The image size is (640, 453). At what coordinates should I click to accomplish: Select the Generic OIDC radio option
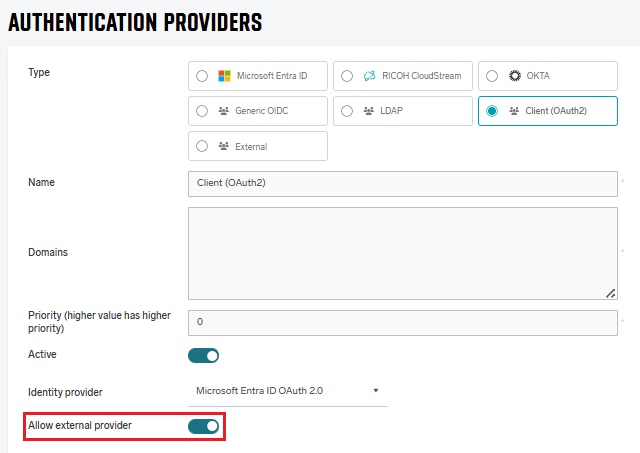[202, 111]
